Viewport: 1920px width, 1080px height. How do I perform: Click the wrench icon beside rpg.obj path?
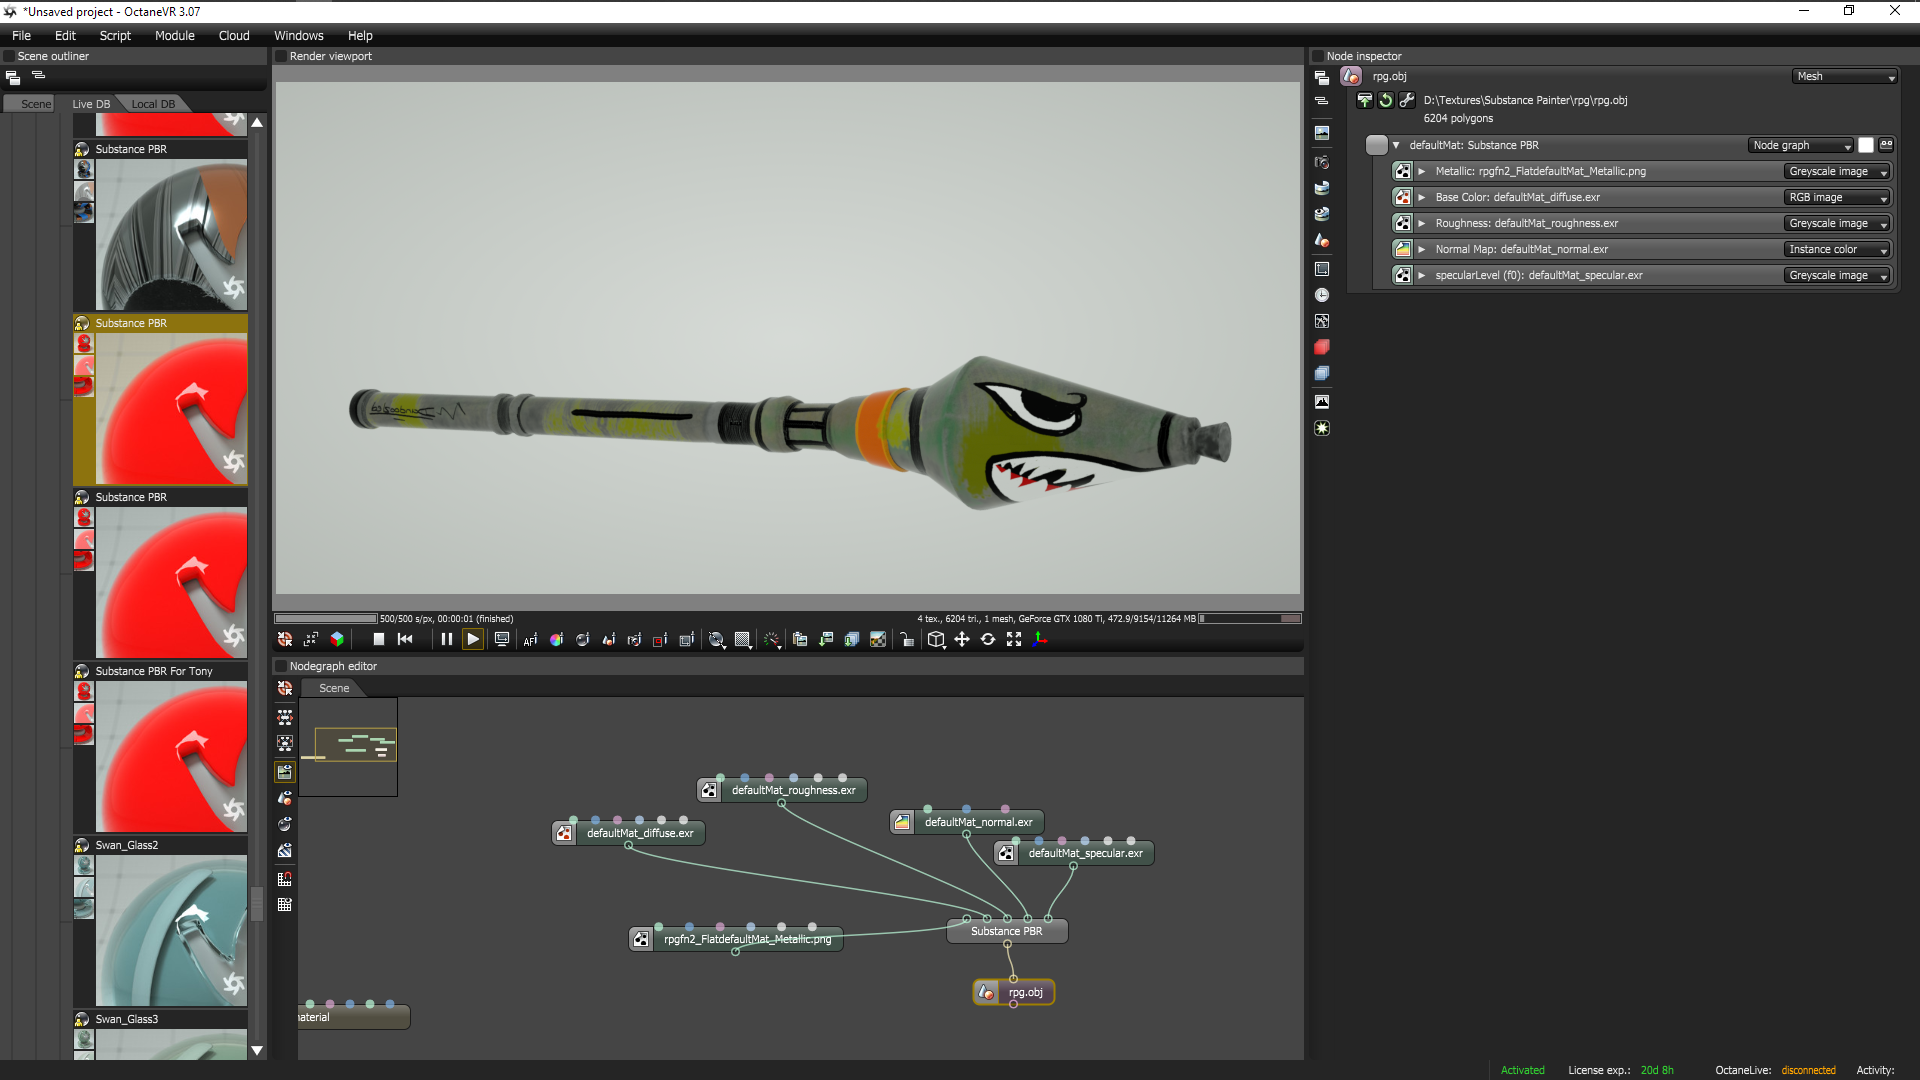click(1406, 100)
